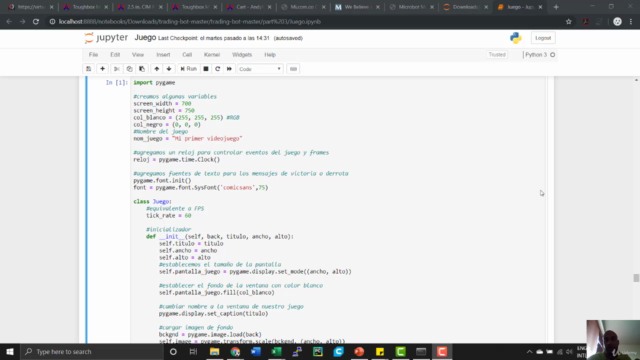Screen dimensions: 640x360
Task: Open the Windows Start menu
Action: (x=10, y=351)
